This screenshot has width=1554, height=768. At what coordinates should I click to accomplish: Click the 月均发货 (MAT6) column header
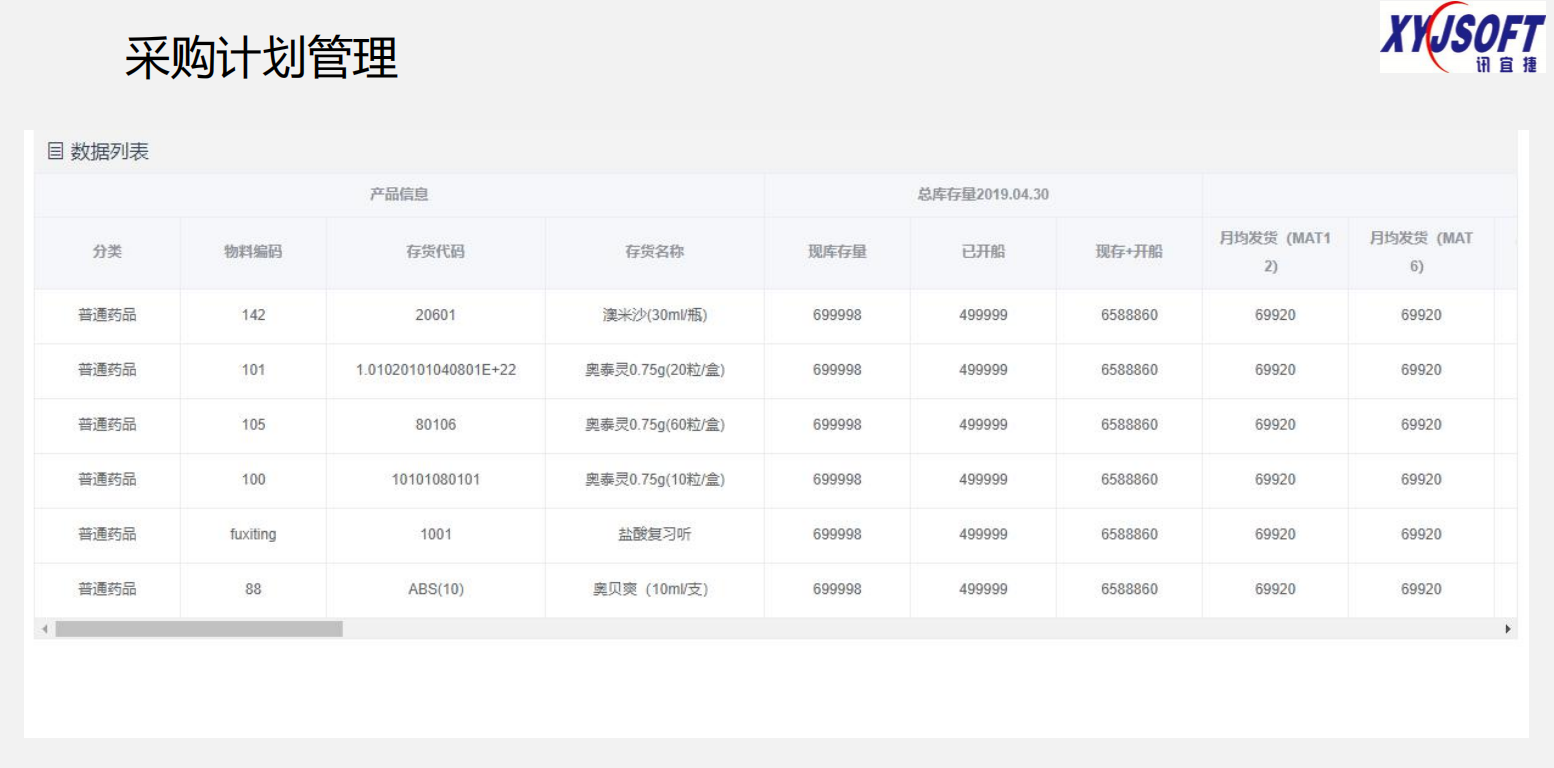[x=1421, y=252]
